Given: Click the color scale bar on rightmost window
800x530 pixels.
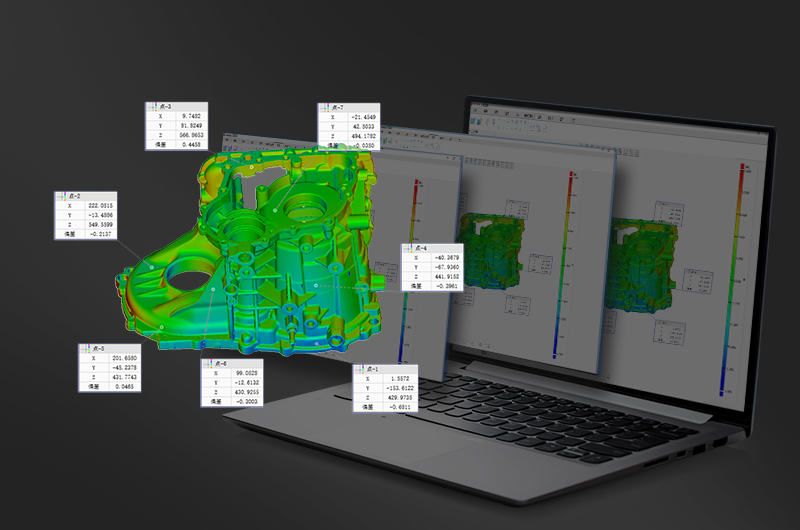Looking at the screenshot, I should (x=741, y=259).
